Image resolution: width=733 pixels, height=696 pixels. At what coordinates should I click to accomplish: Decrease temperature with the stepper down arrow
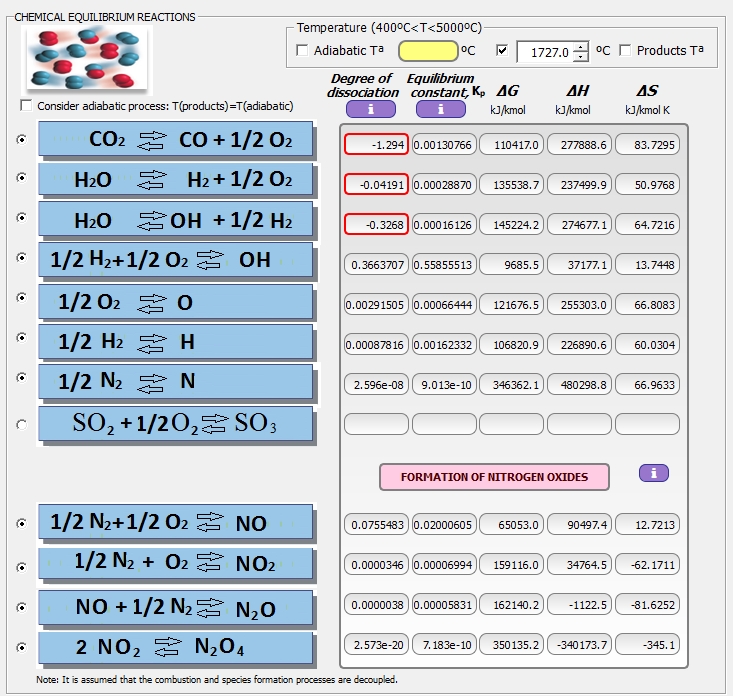point(581,57)
